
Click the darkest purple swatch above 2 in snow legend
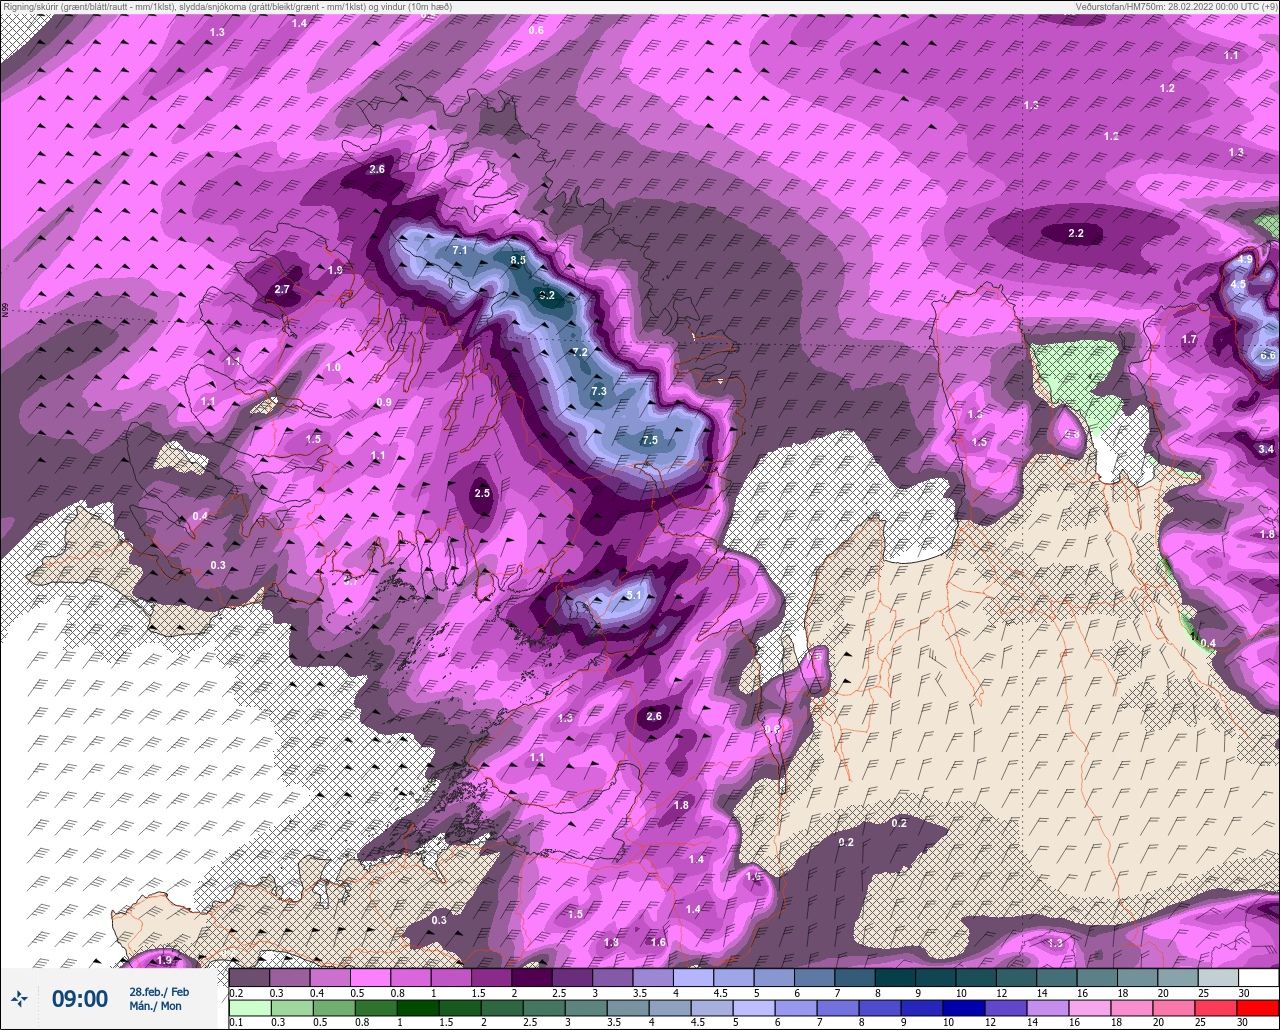532,977
